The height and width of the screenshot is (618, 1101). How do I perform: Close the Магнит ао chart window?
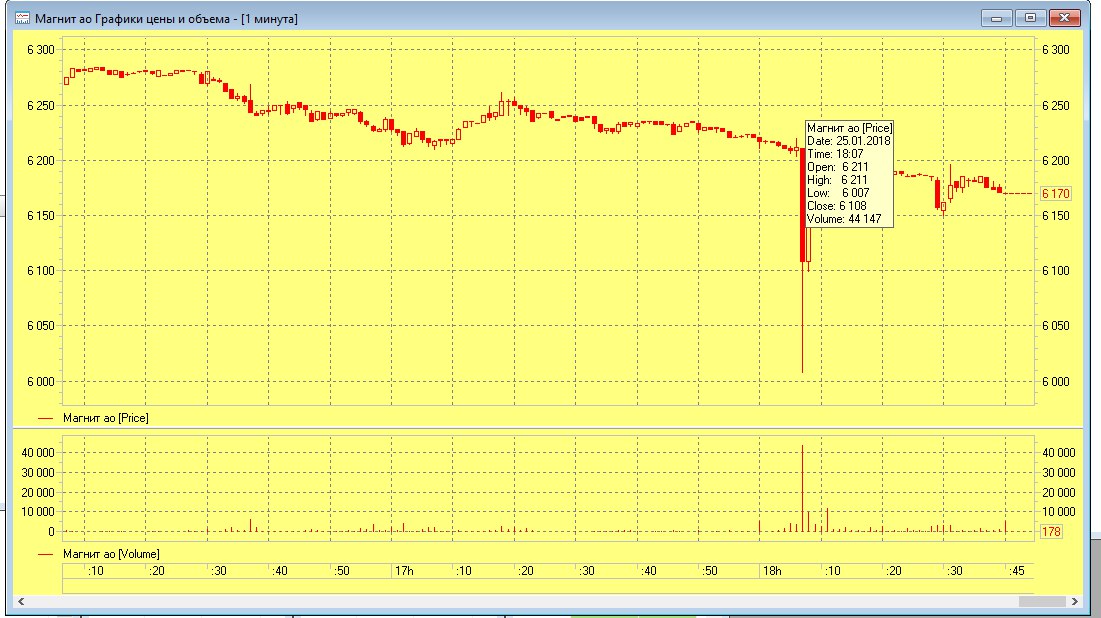click(x=1064, y=18)
